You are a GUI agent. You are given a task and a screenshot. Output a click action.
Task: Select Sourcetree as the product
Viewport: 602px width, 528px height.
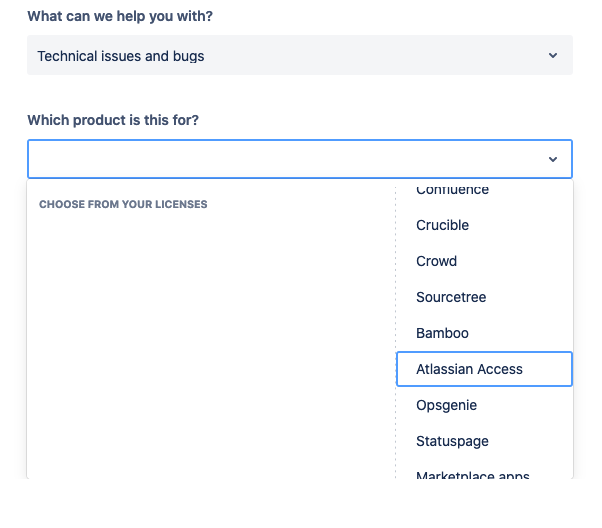[x=450, y=297]
